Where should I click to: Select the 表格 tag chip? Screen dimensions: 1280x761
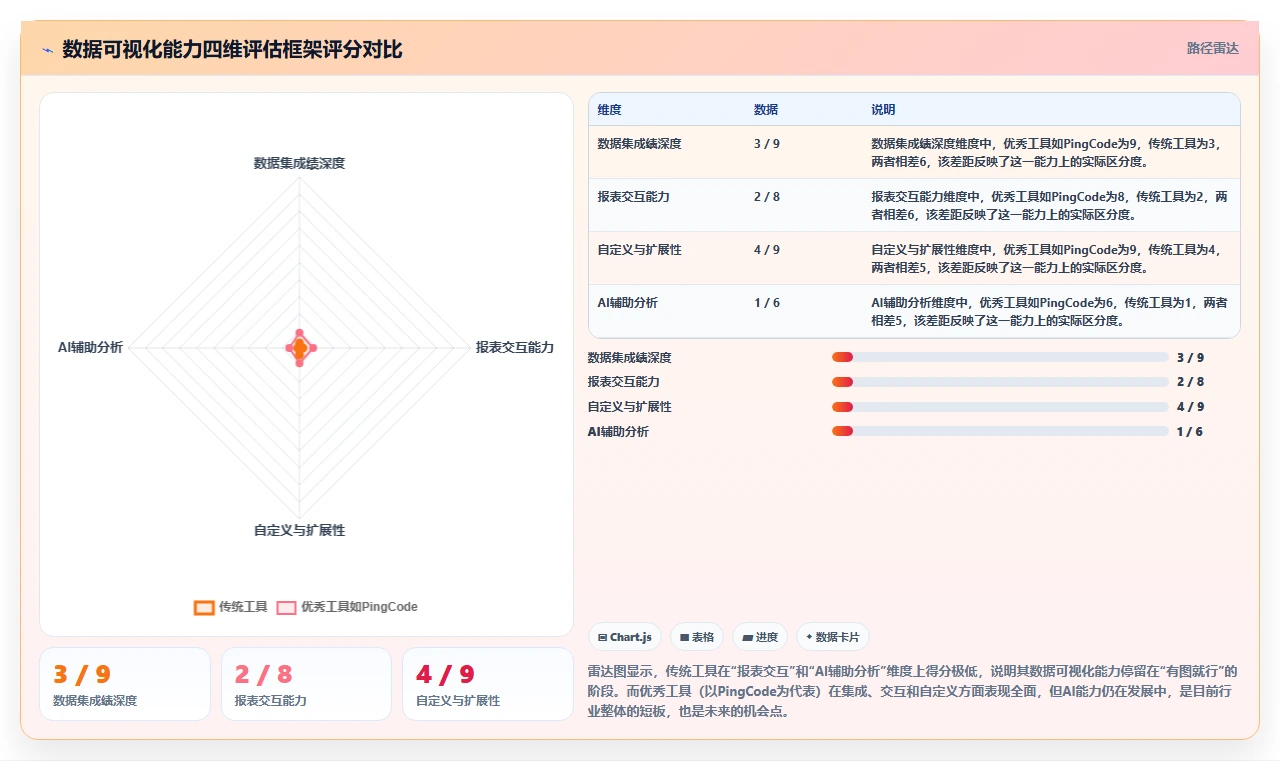[697, 637]
